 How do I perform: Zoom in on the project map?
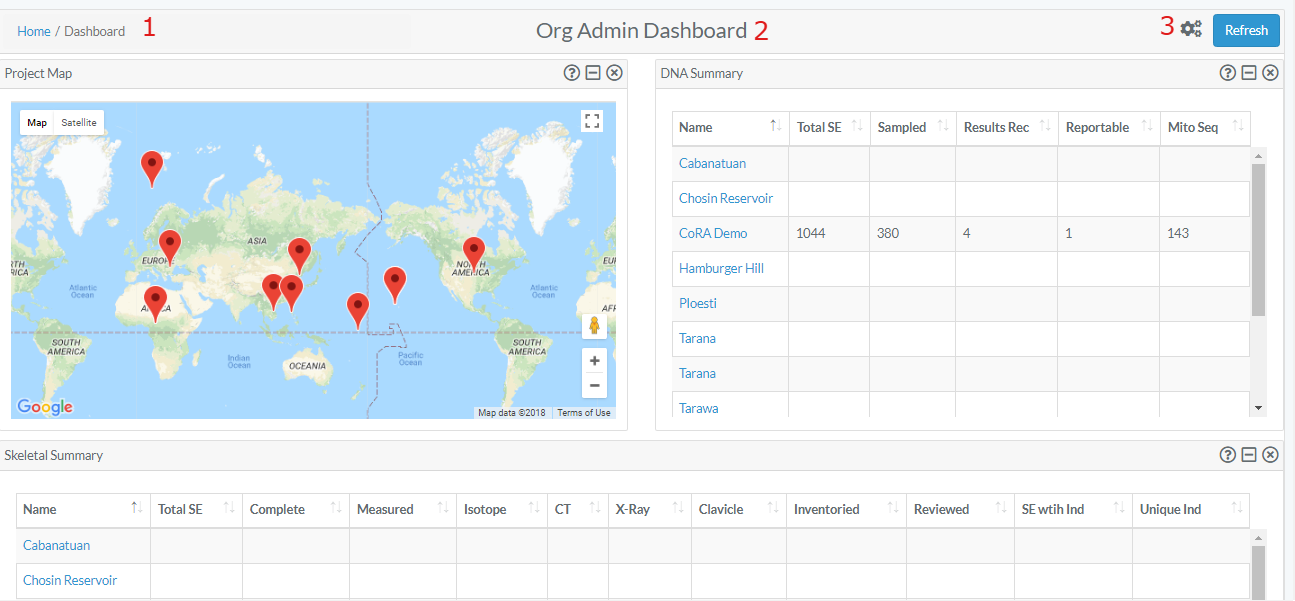pos(594,361)
